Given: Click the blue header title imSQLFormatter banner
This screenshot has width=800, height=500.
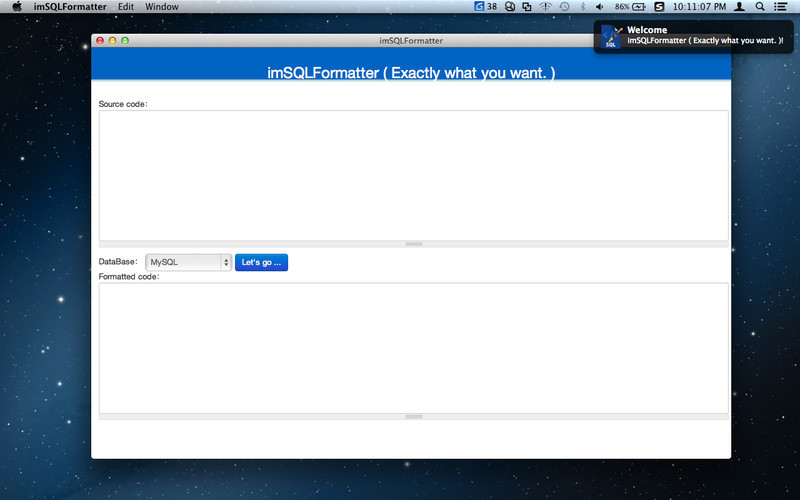Looking at the screenshot, I should [411, 73].
